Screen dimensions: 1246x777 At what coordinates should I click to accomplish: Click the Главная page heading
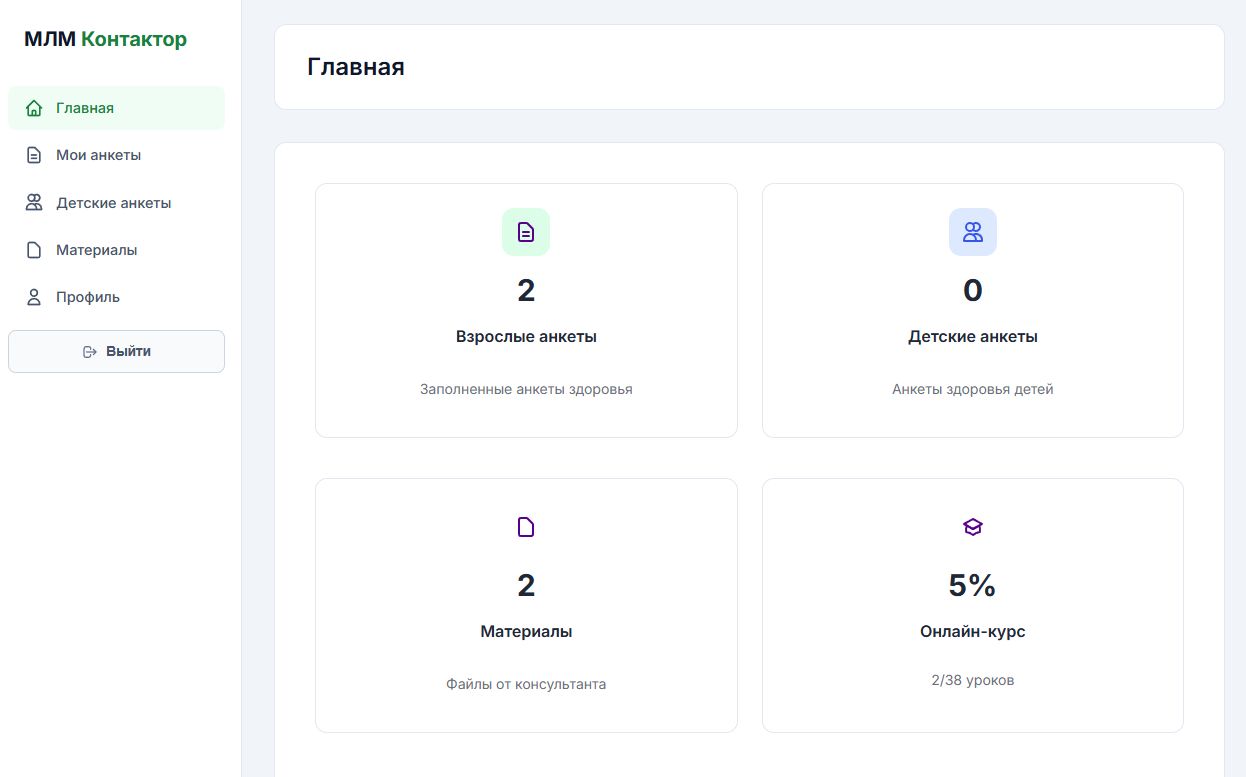click(x=356, y=67)
